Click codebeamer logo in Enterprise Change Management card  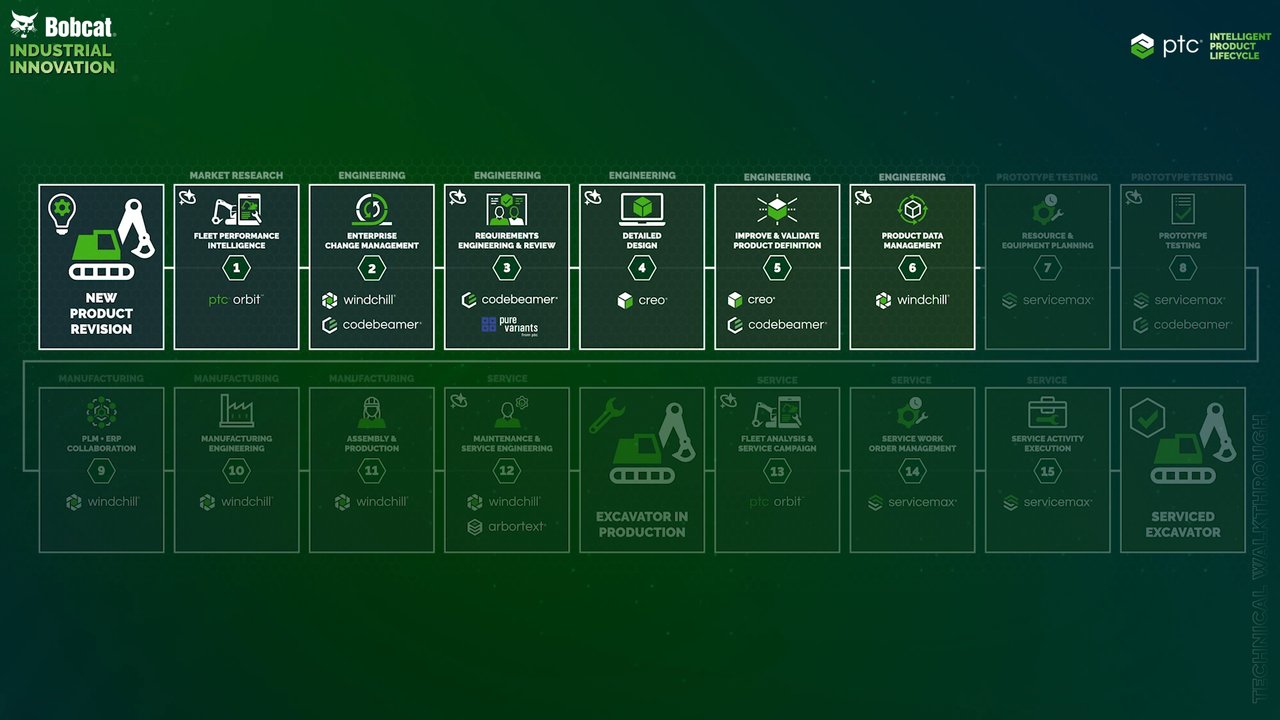(372, 324)
